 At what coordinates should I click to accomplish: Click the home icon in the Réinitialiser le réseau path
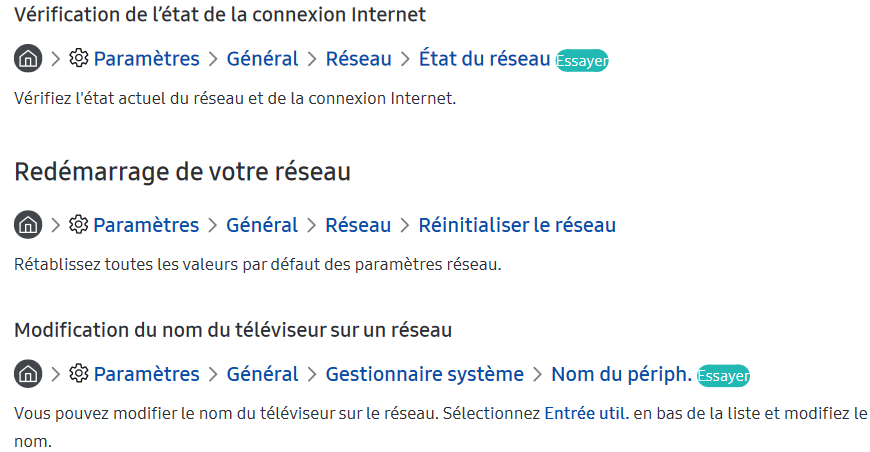point(28,225)
